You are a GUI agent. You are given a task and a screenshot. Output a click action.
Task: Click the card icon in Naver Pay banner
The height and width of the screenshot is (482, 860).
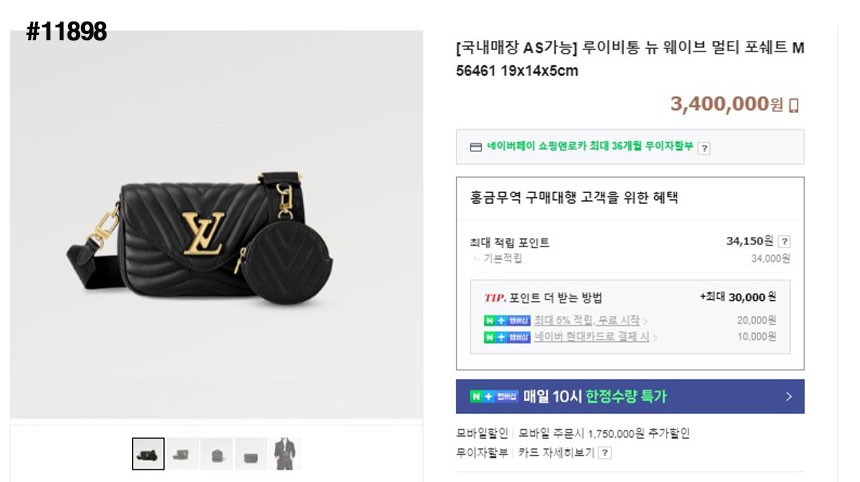[476, 147]
